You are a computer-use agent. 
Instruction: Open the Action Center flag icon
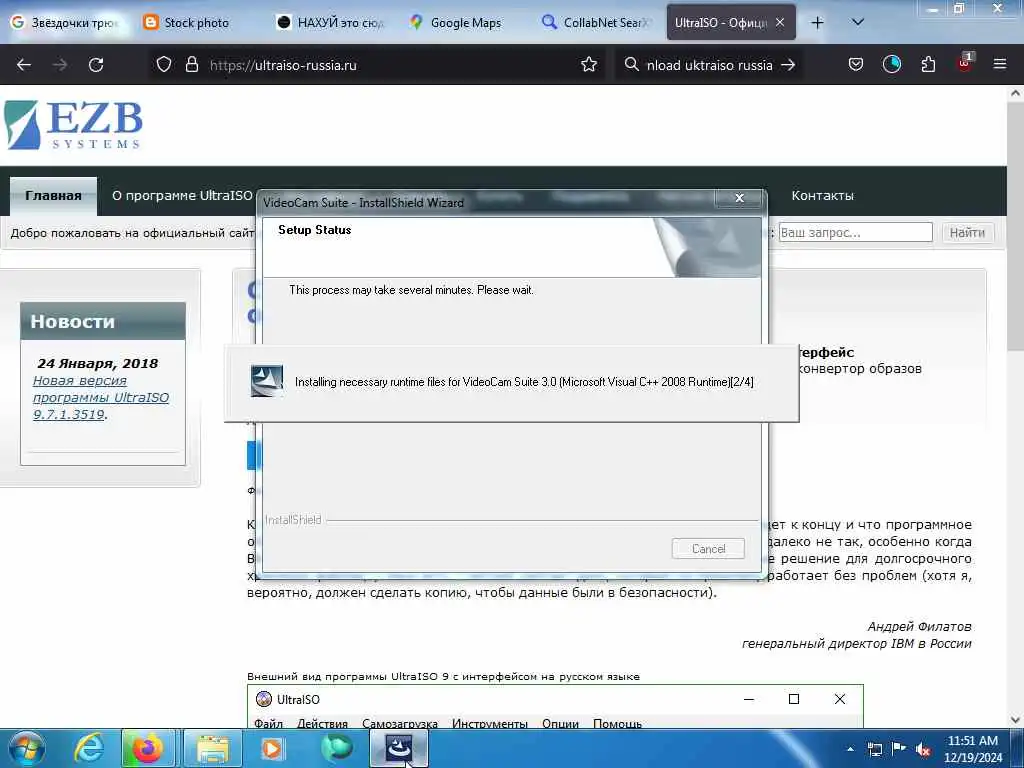(x=899, y=748)
